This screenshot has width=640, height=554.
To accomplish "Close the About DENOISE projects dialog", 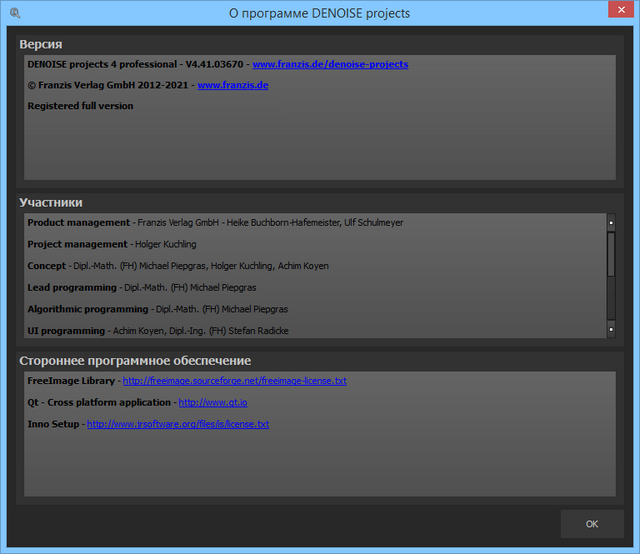I will click(x=621, y=9).
